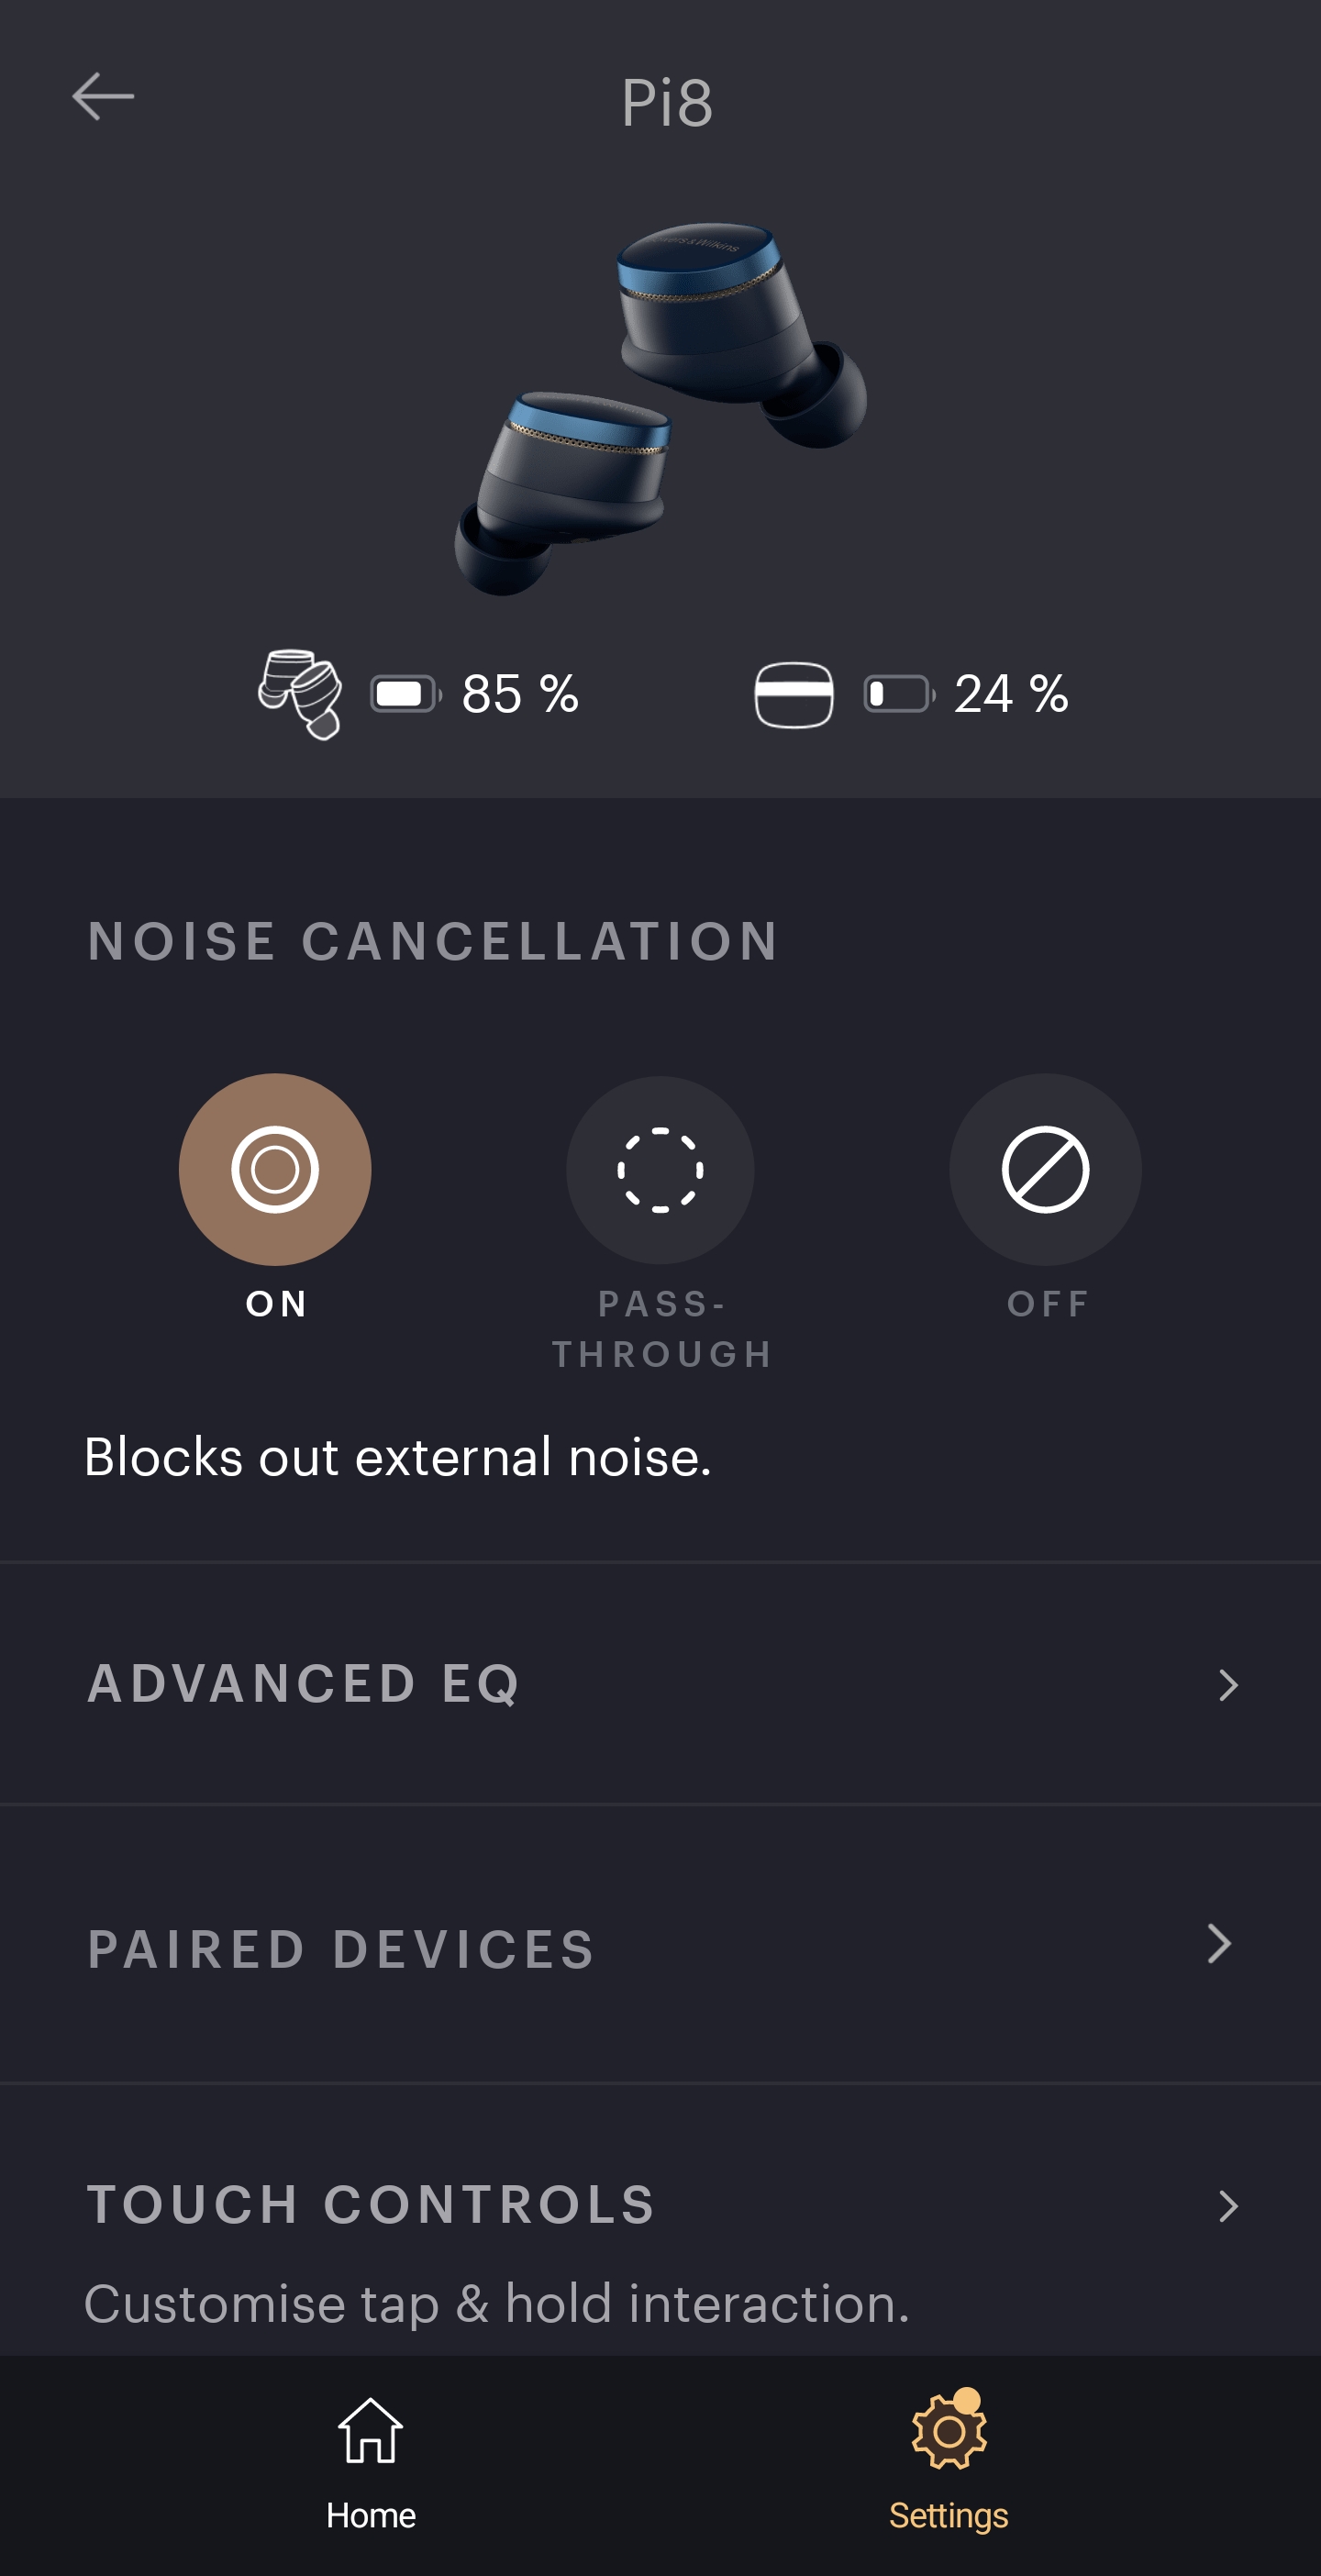The height and width of the screenshot is (2576, 1321).
Task: Switch noise cancellation Off
Action: [x=1045, y=1169]
